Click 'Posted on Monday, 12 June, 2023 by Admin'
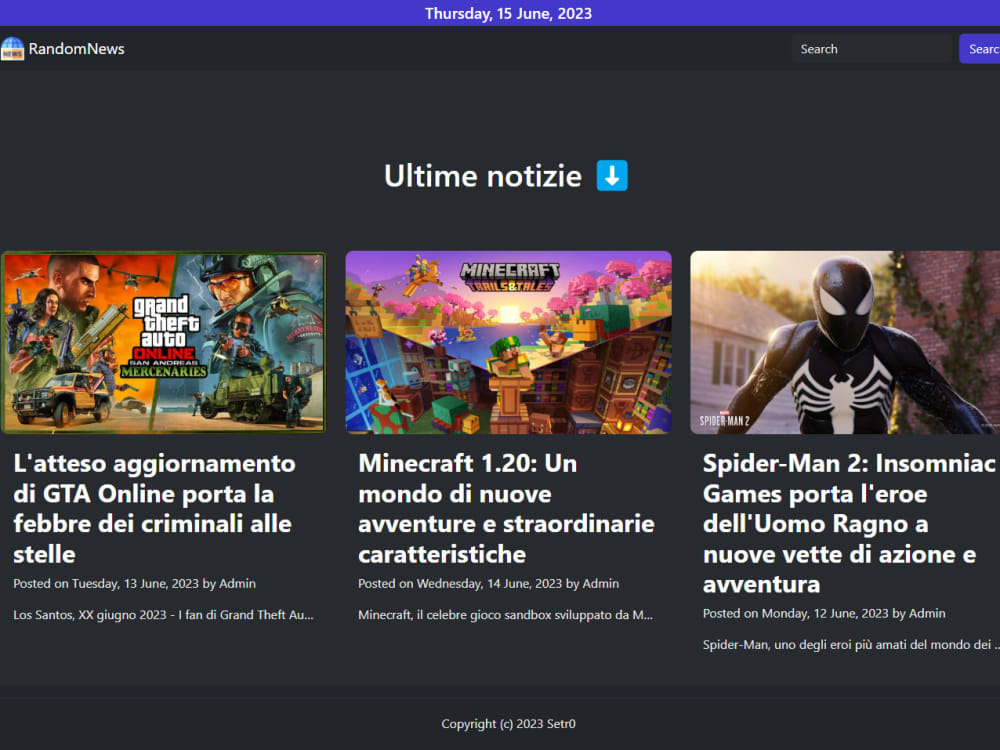Viewport: 1000px width, 750px height. point(824,614)
